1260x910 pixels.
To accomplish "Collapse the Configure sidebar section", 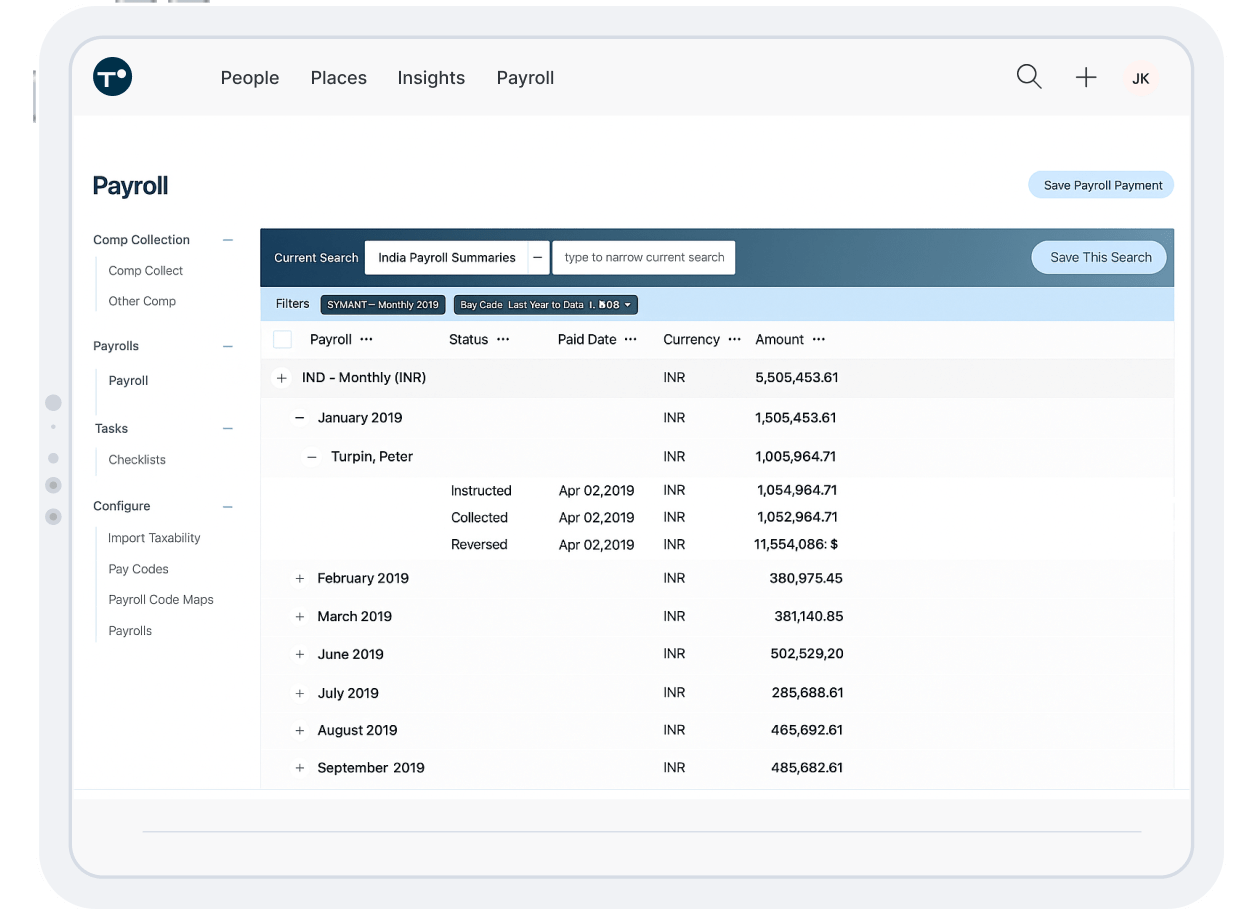I will [x=228, y=507].
